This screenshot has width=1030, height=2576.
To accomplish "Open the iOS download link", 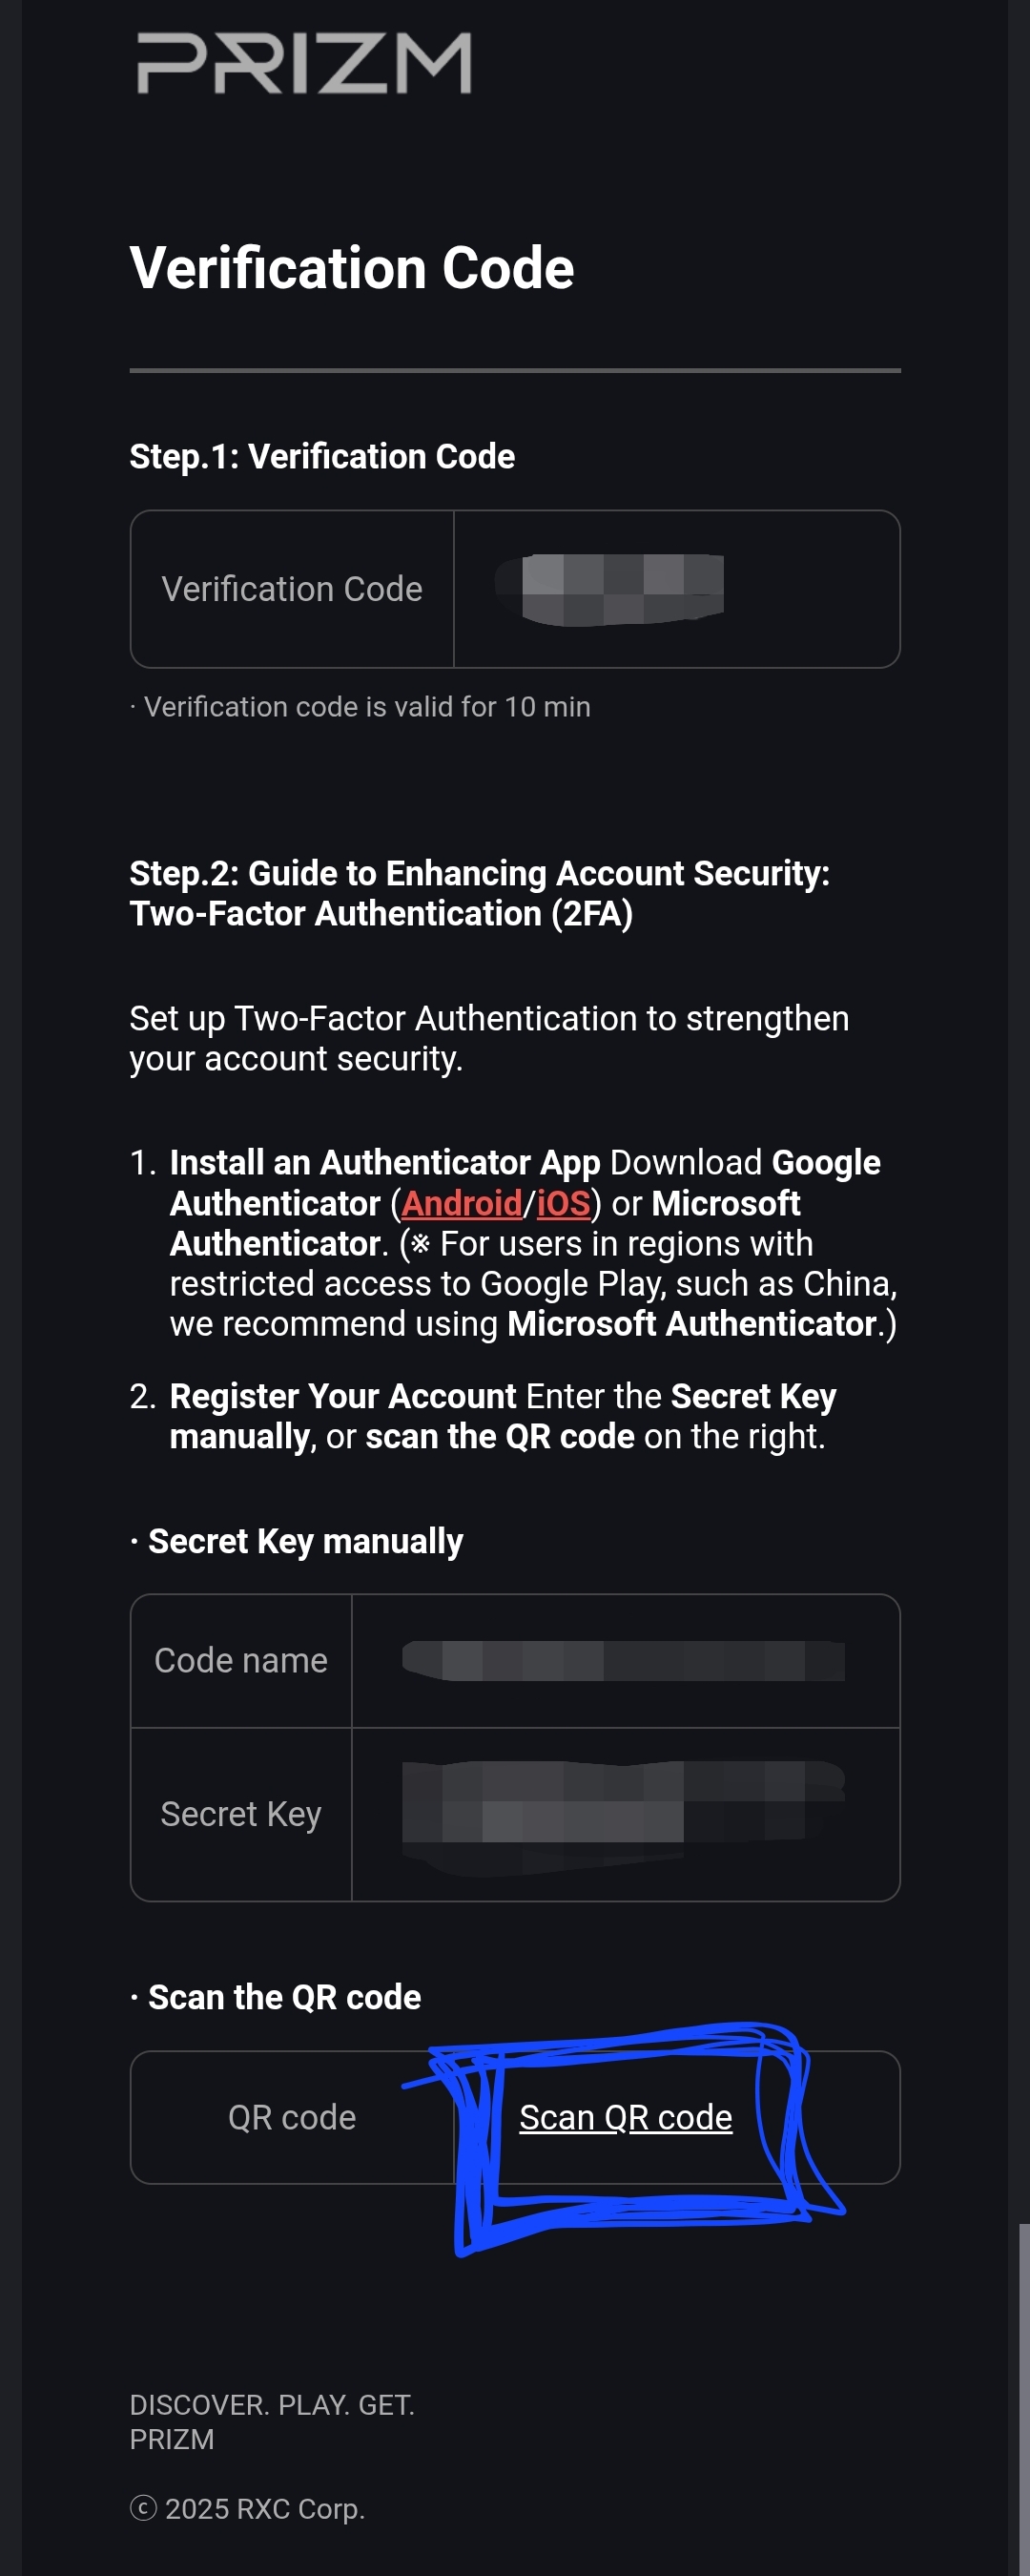I will pos(563,1203).
